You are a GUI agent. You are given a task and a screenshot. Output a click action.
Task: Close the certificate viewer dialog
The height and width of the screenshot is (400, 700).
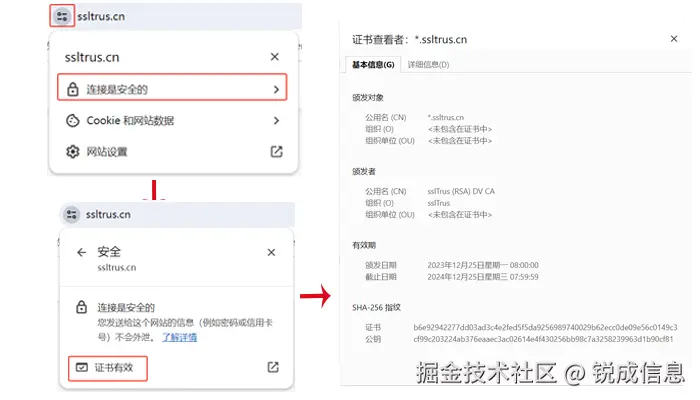point(674,39)
